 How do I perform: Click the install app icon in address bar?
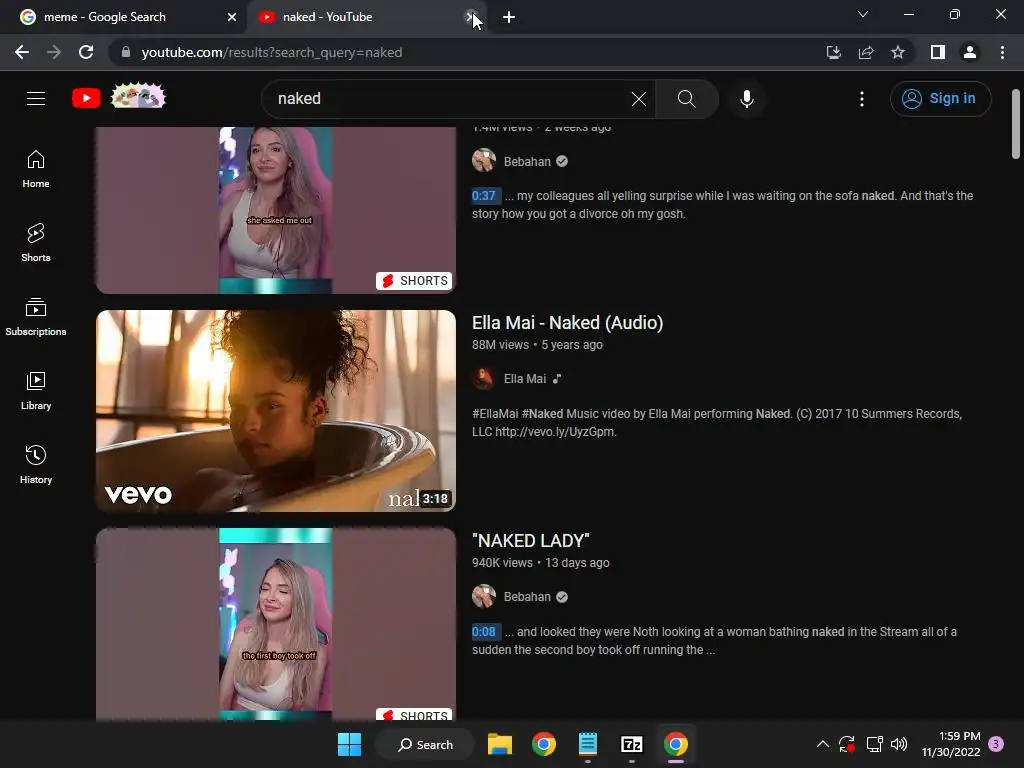(833, 52)
